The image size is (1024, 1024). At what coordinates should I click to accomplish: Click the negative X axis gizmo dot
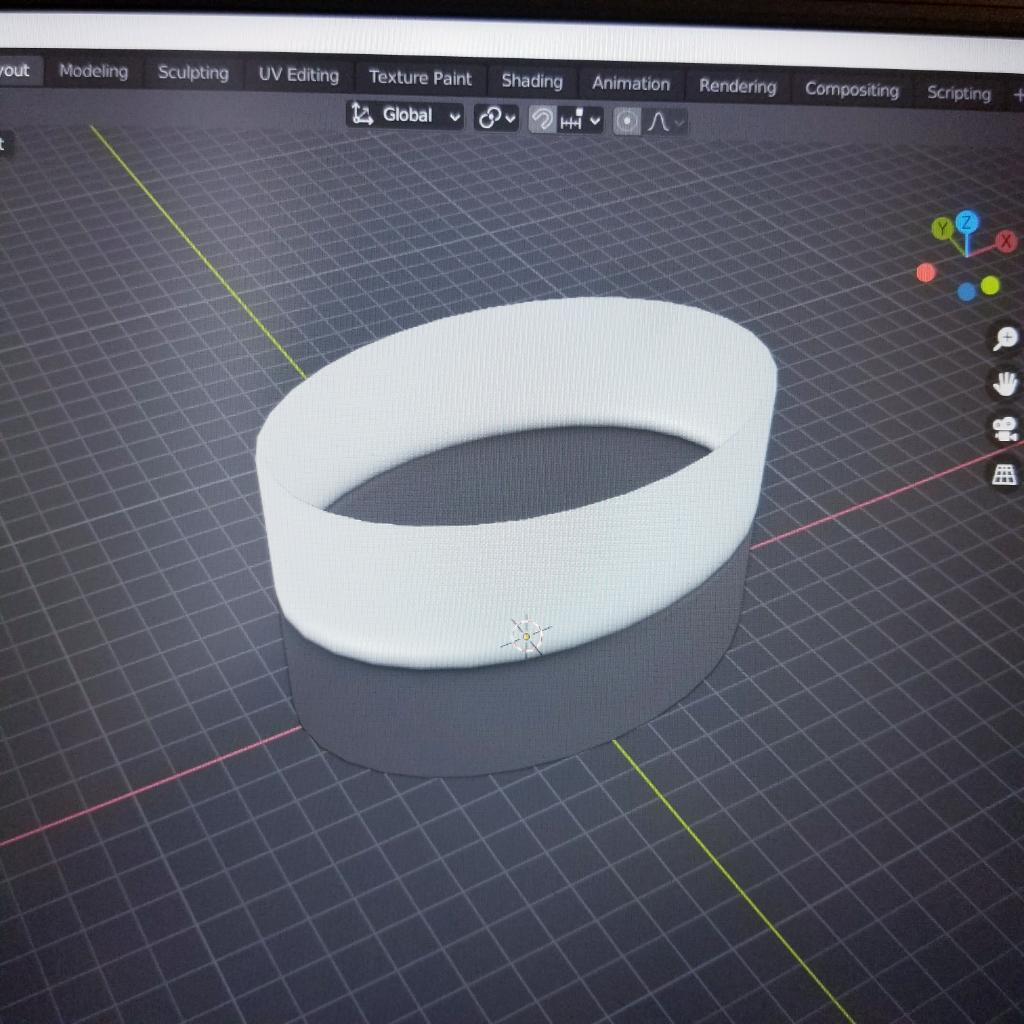pos(926,273)
